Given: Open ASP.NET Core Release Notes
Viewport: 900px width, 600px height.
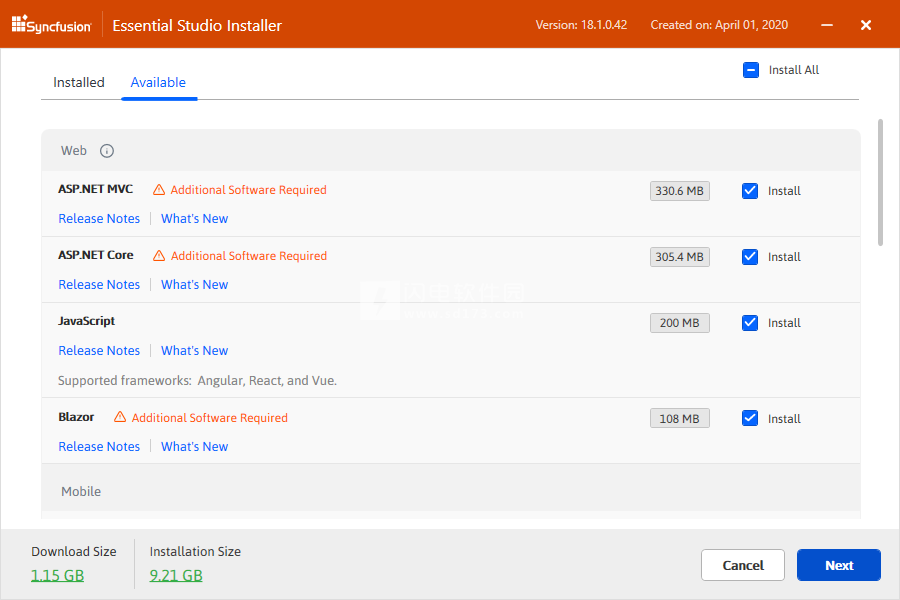Looking at the screenshot, I should click(99, 285).
